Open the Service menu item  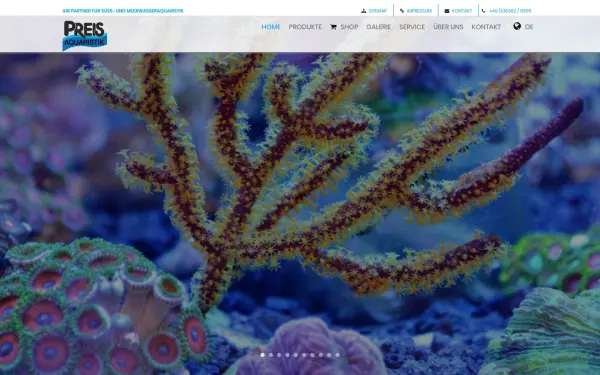412,27
